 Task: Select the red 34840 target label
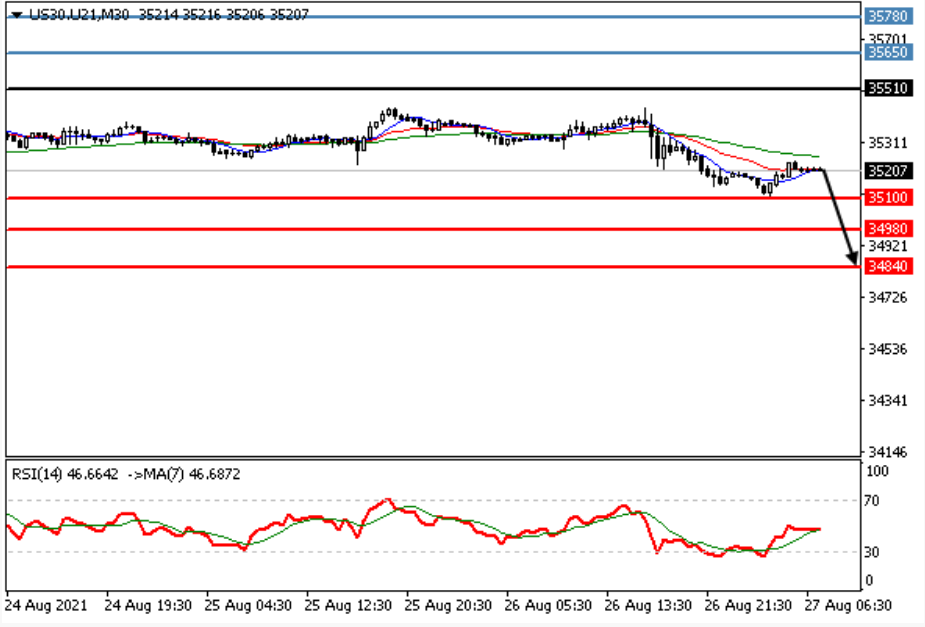888,266
